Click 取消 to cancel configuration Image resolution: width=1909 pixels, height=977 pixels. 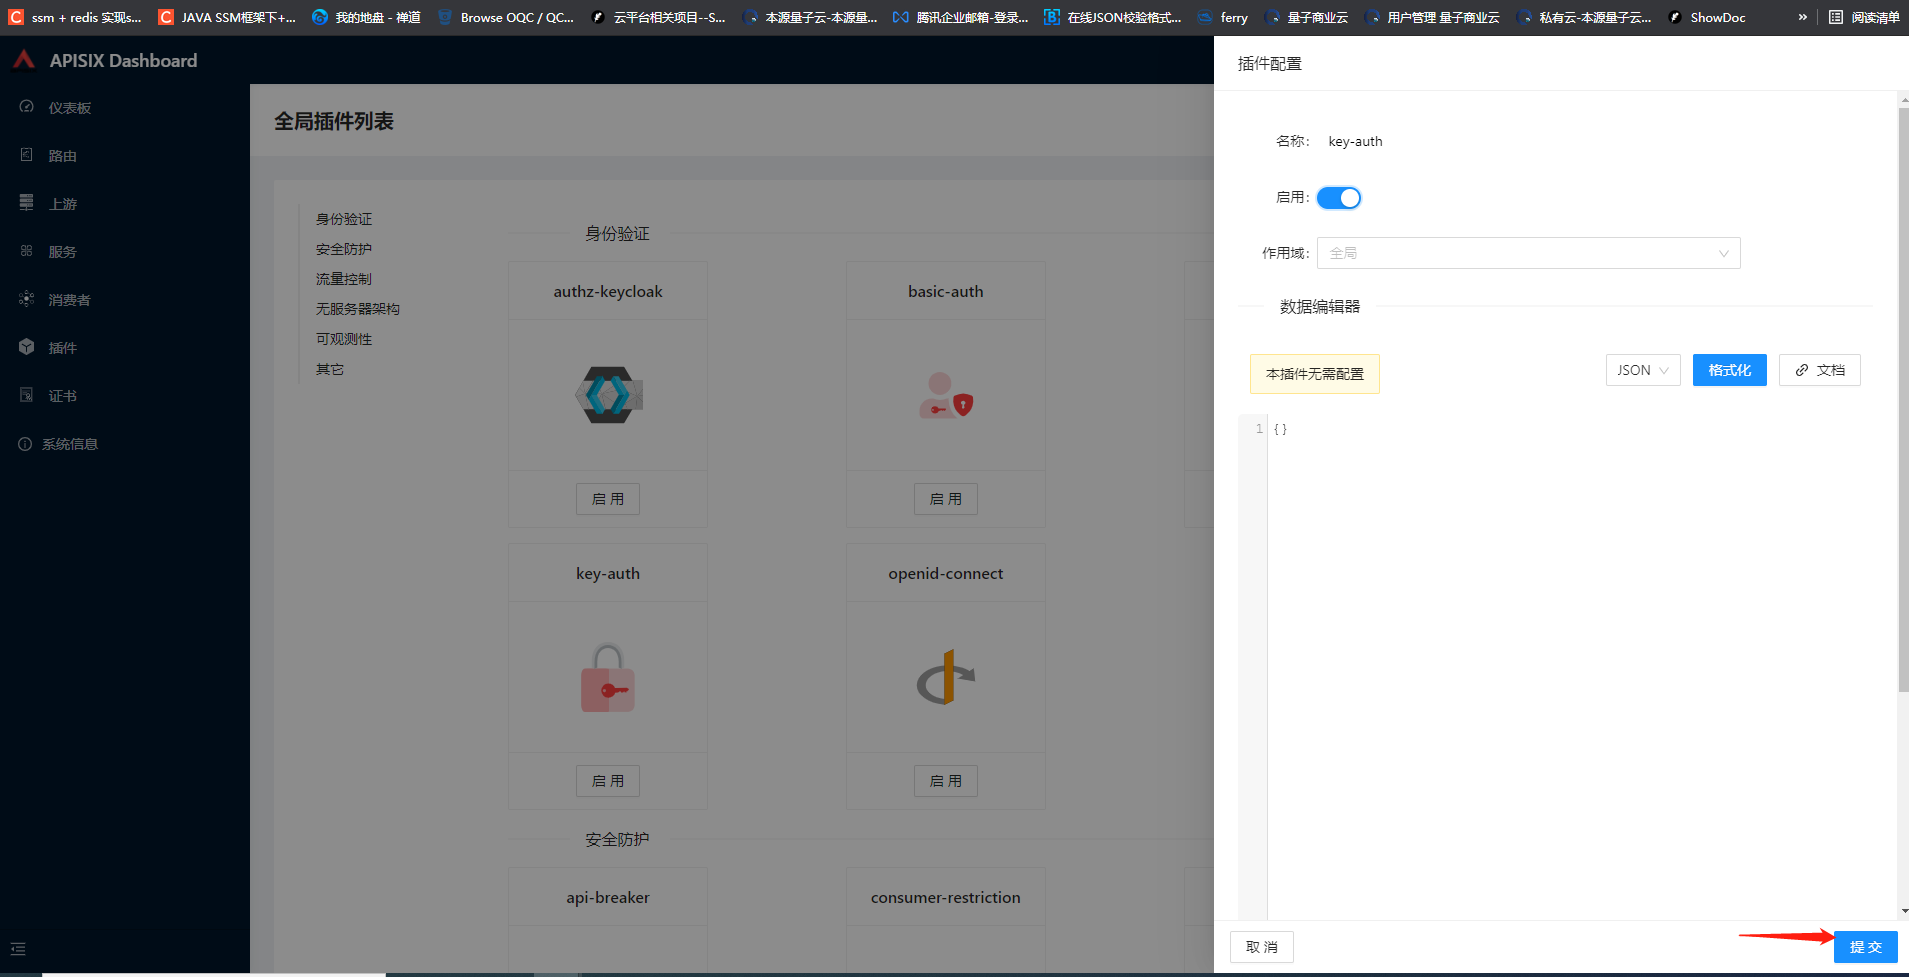1262,947
